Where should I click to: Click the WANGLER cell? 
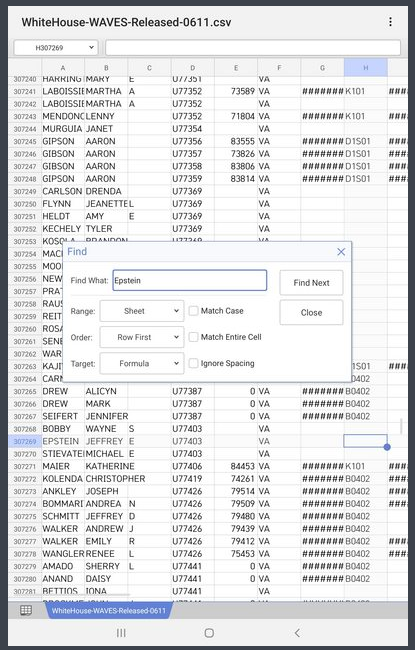(x=63, y=554)
